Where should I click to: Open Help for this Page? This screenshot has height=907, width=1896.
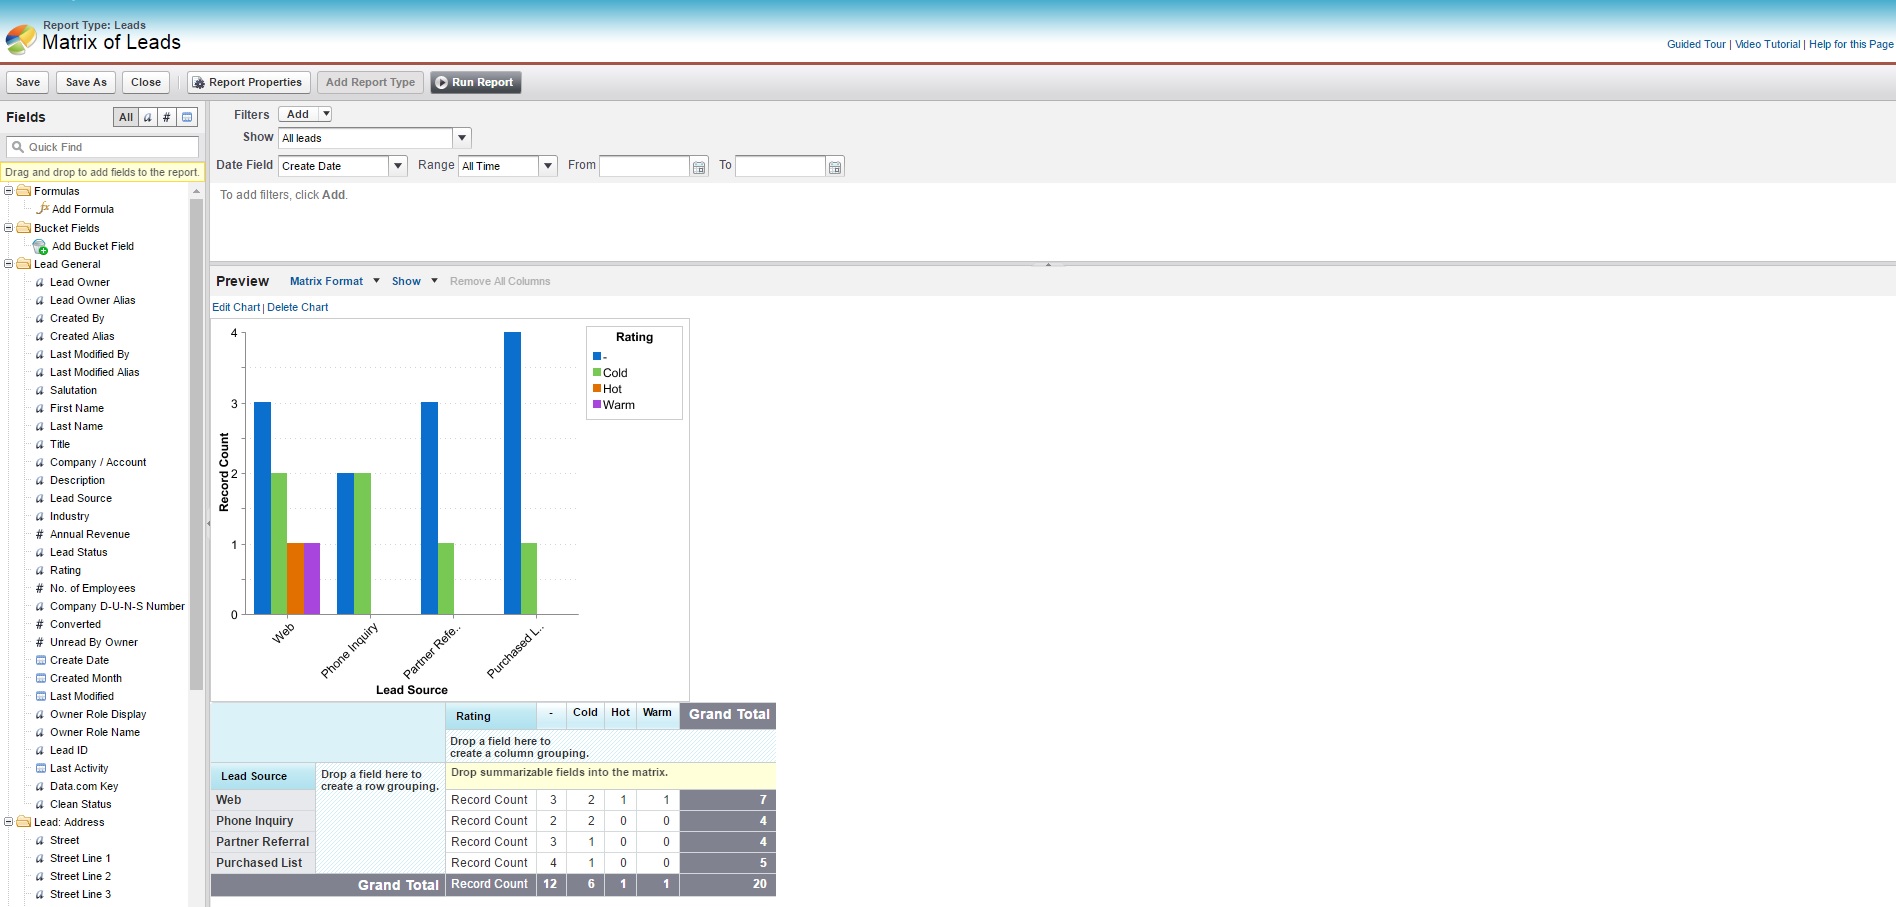pyautogui.click(x=1851, y=44)
